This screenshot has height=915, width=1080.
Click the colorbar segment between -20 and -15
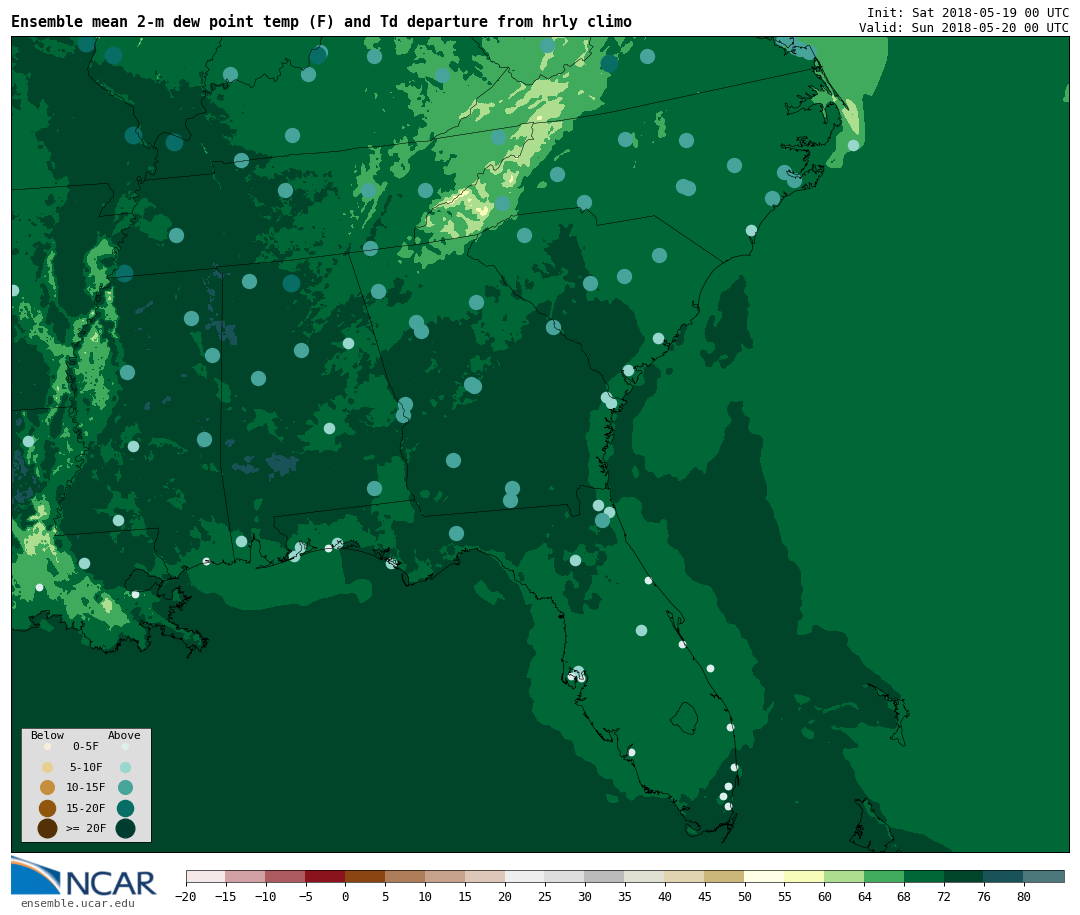pyautogui.click(x=206, y=876)
